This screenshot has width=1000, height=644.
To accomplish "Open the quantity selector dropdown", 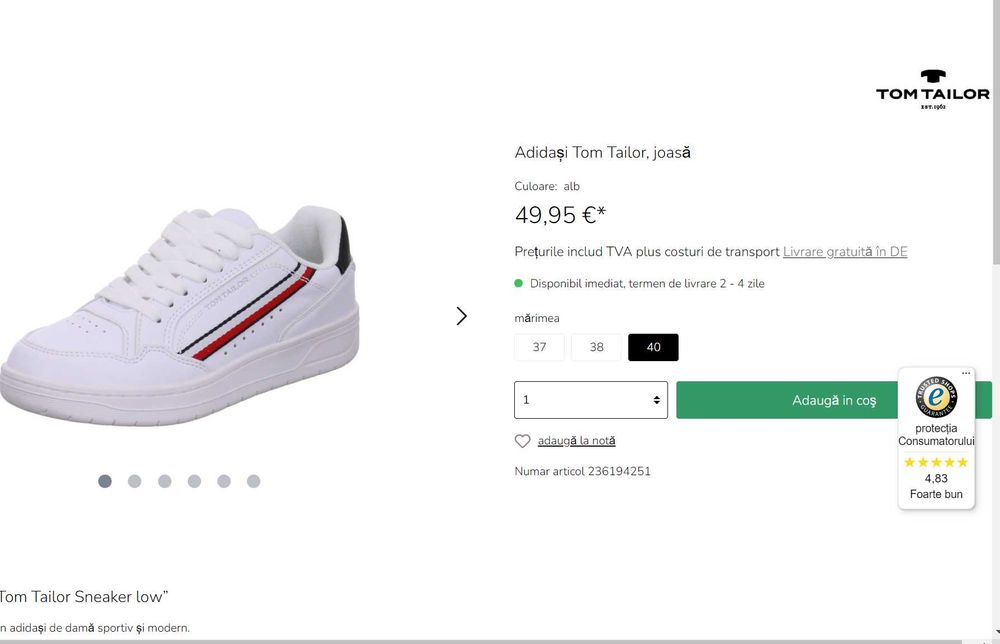I will 591,400.
